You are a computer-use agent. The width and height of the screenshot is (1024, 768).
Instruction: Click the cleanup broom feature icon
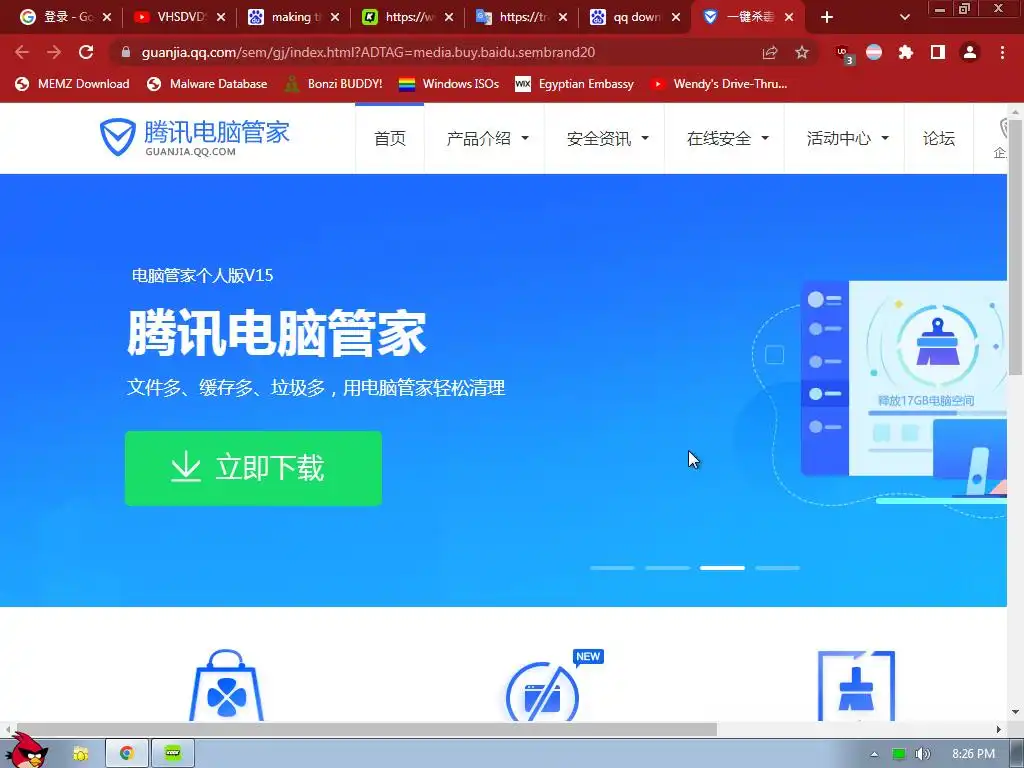[856, 686]
